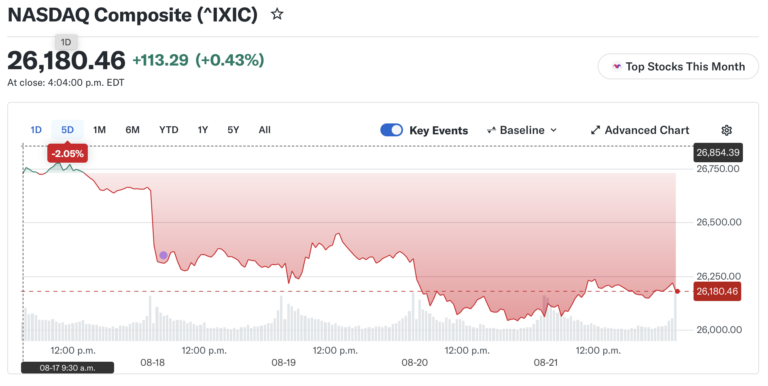Click the red current price endpoint dot

[677, 291]
